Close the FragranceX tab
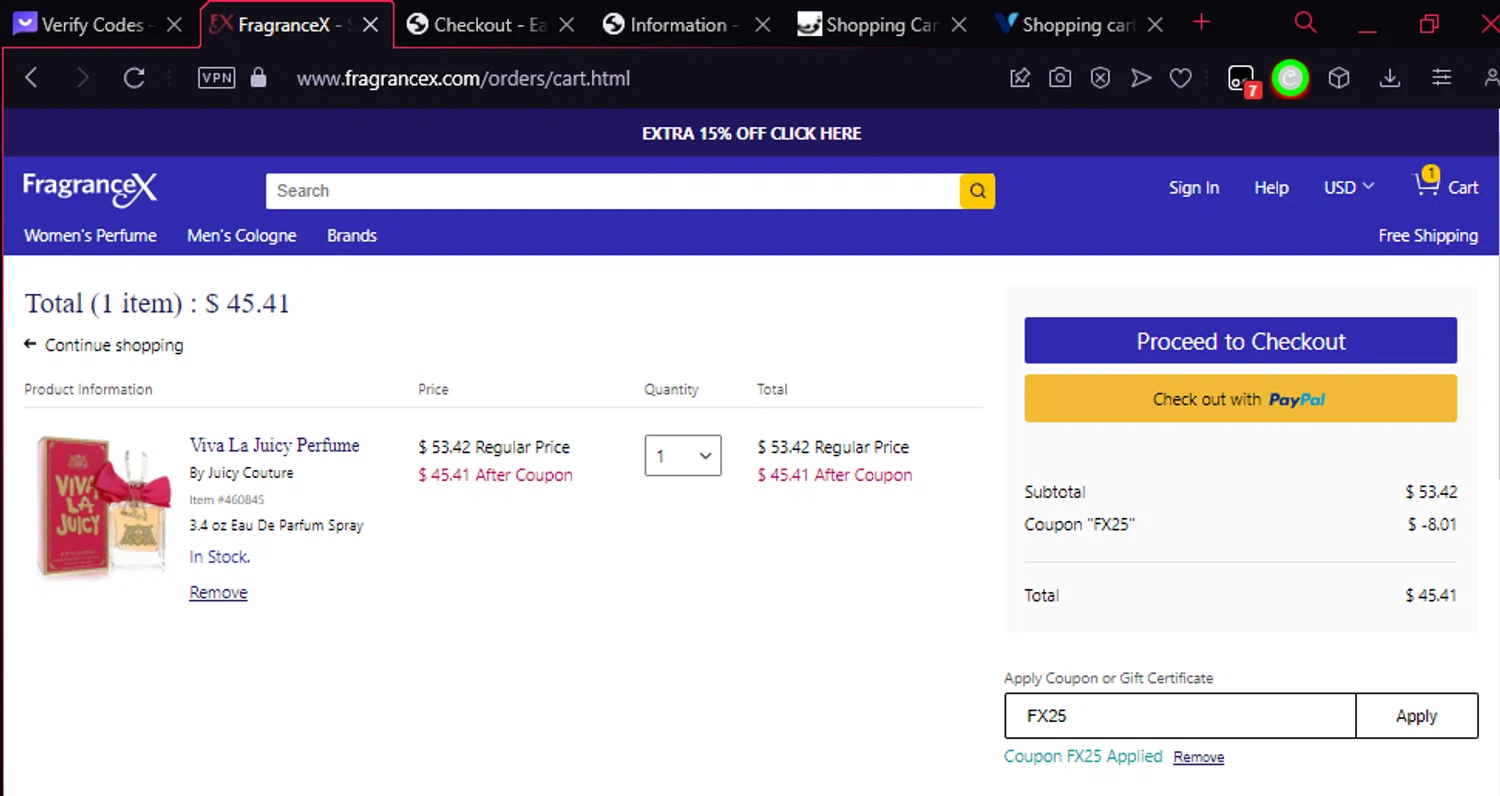 370,25
